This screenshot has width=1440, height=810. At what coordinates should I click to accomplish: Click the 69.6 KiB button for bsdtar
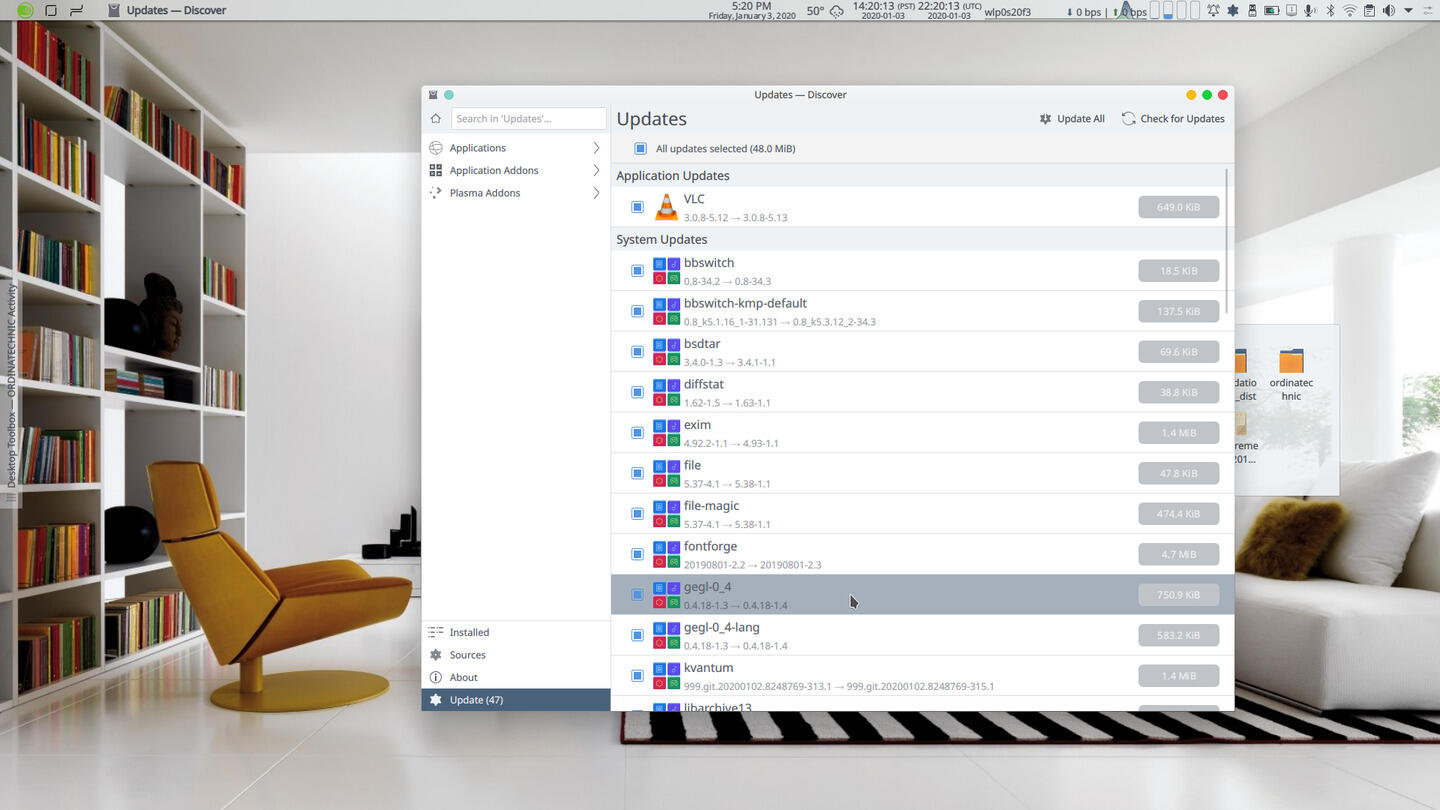1178,352
